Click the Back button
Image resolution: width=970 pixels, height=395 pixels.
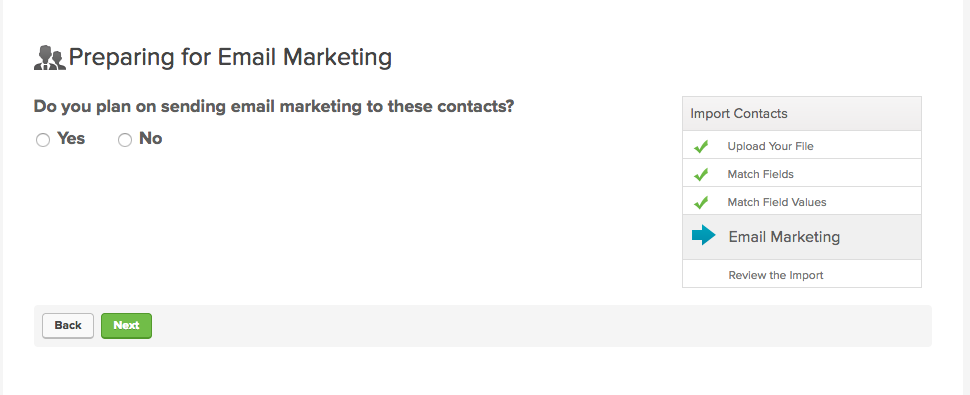click(x=68, y=326)
